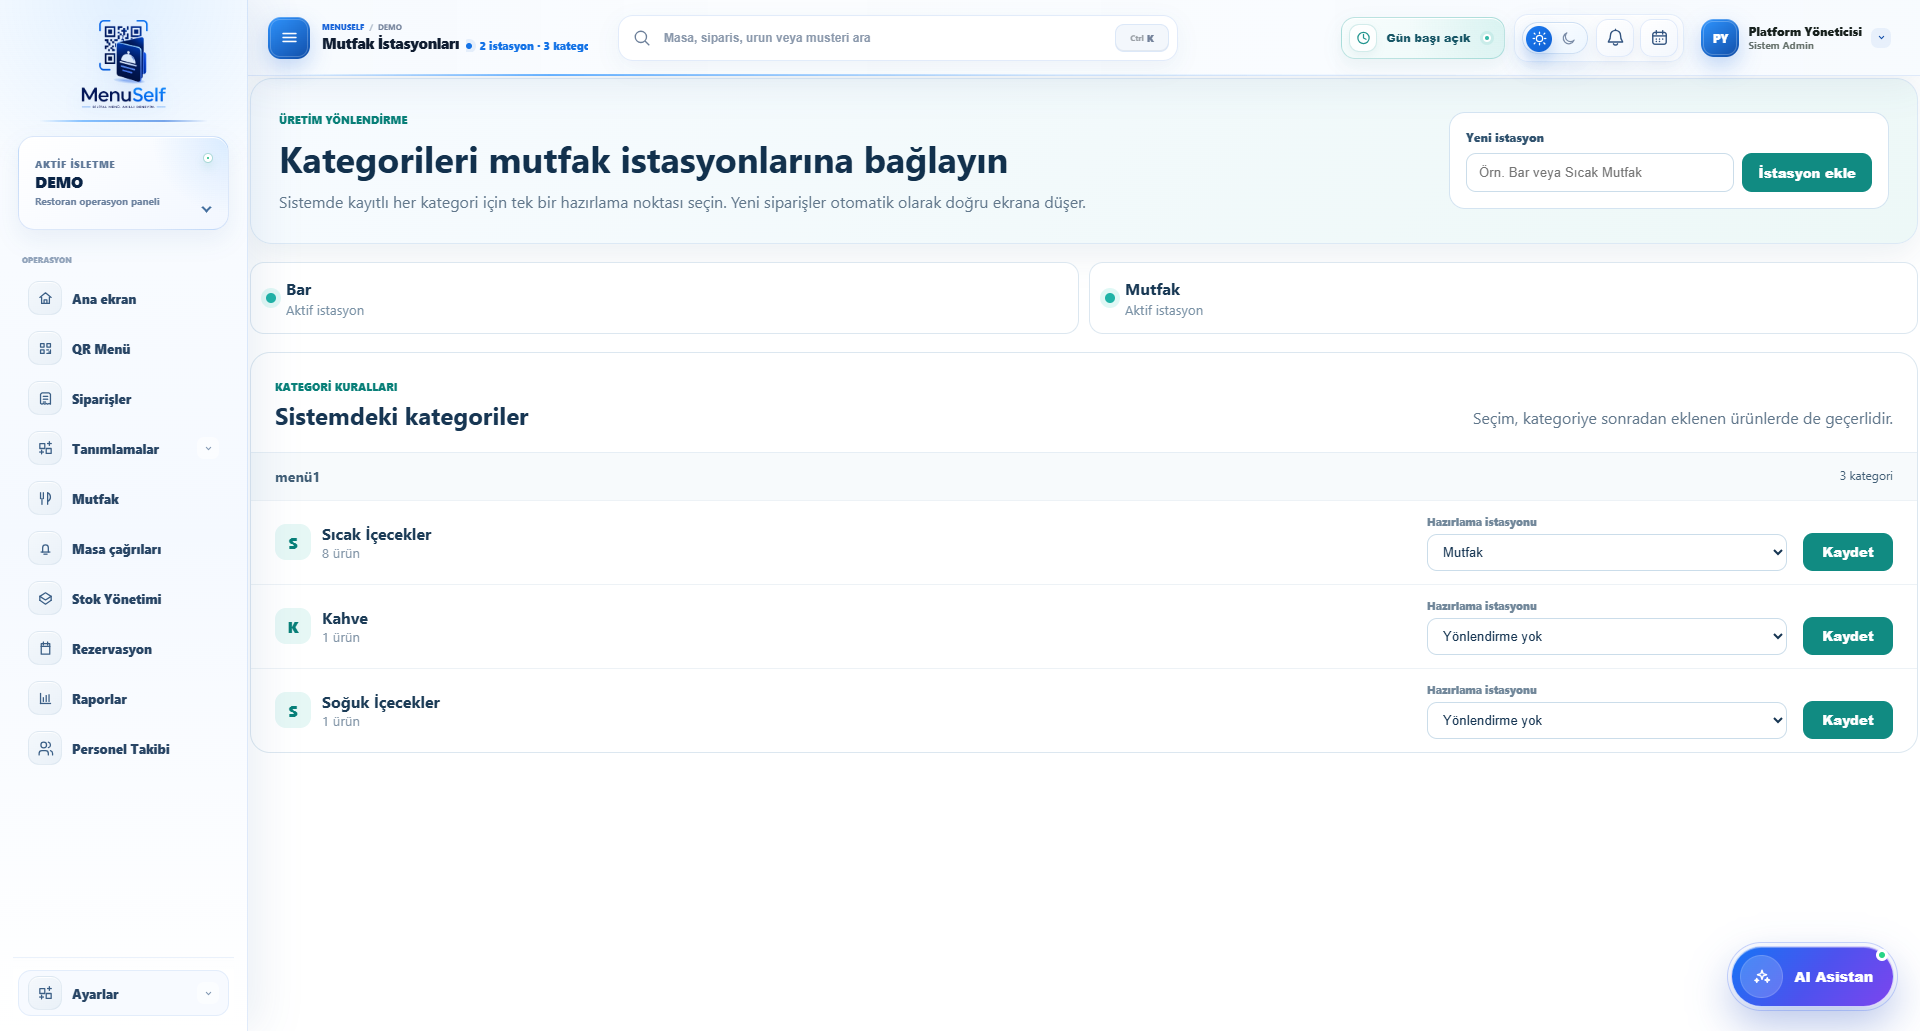Click the Gün başı açık status button
Viewport: 1920px width, 1031px height.
pyautogui.click(x=1422, y=38)
